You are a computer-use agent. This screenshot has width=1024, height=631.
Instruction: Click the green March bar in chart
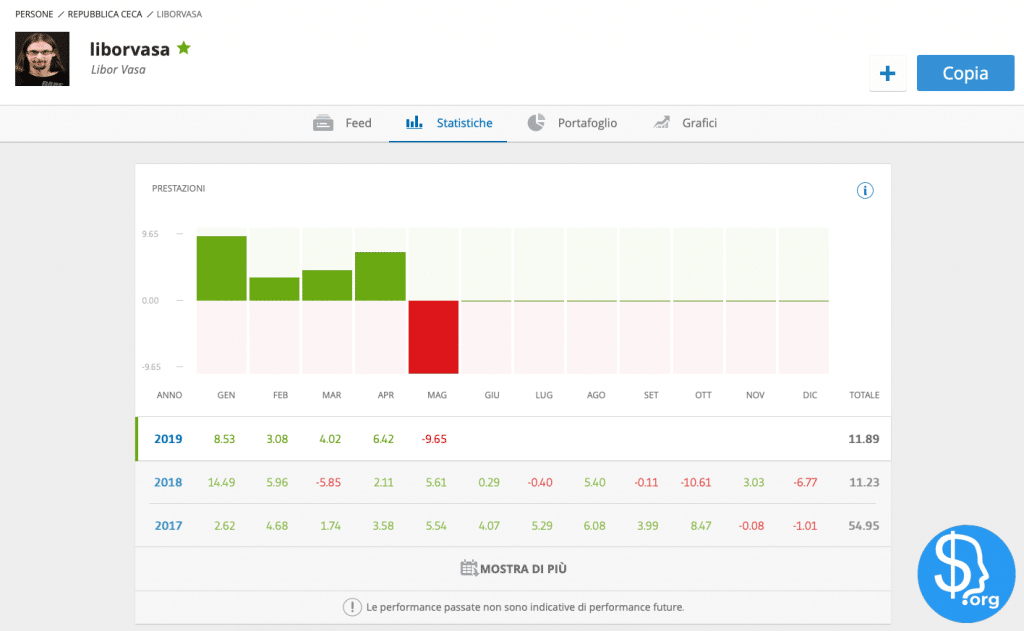point(327,285)
